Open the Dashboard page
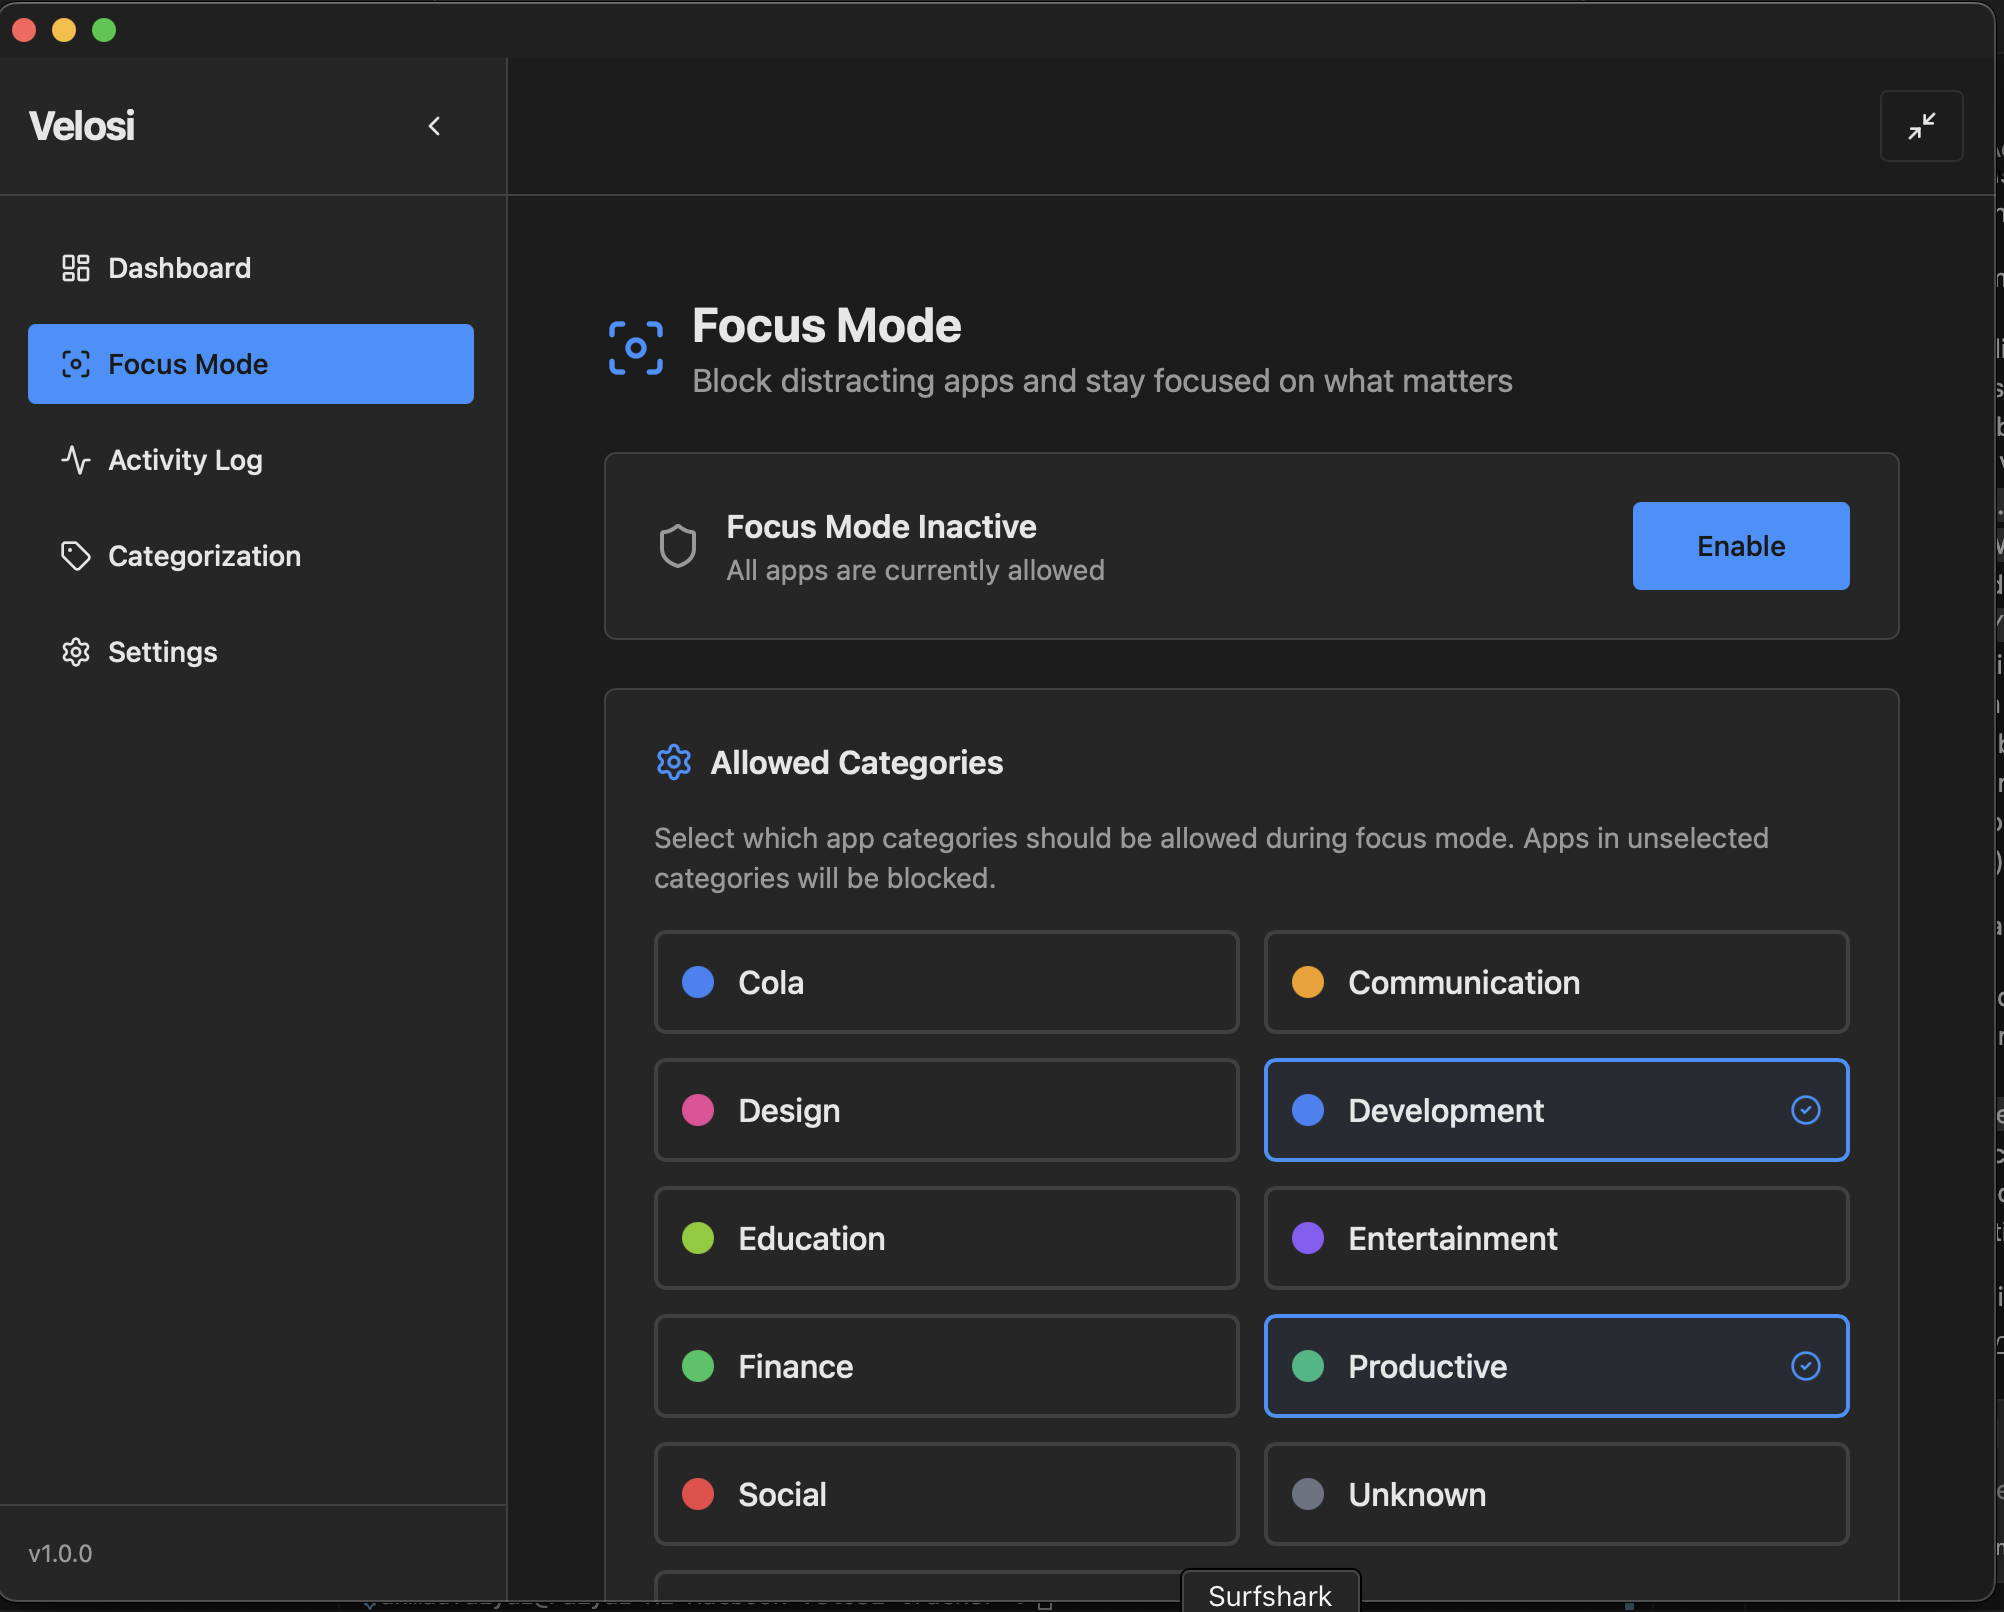The width and height of the screenshot is (2004, 1612). [251, 268]
